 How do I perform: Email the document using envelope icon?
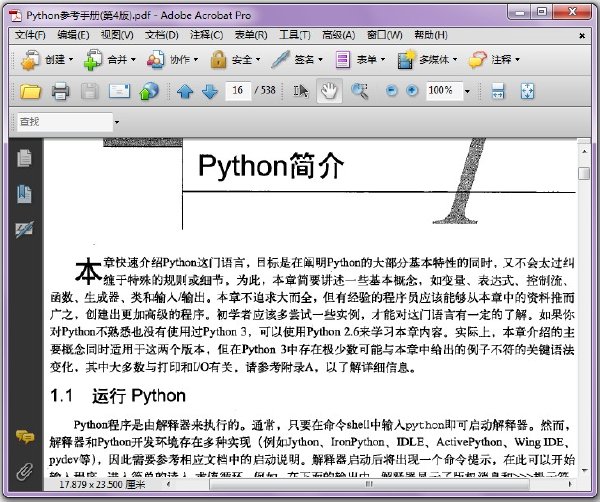tap(119, 91)
